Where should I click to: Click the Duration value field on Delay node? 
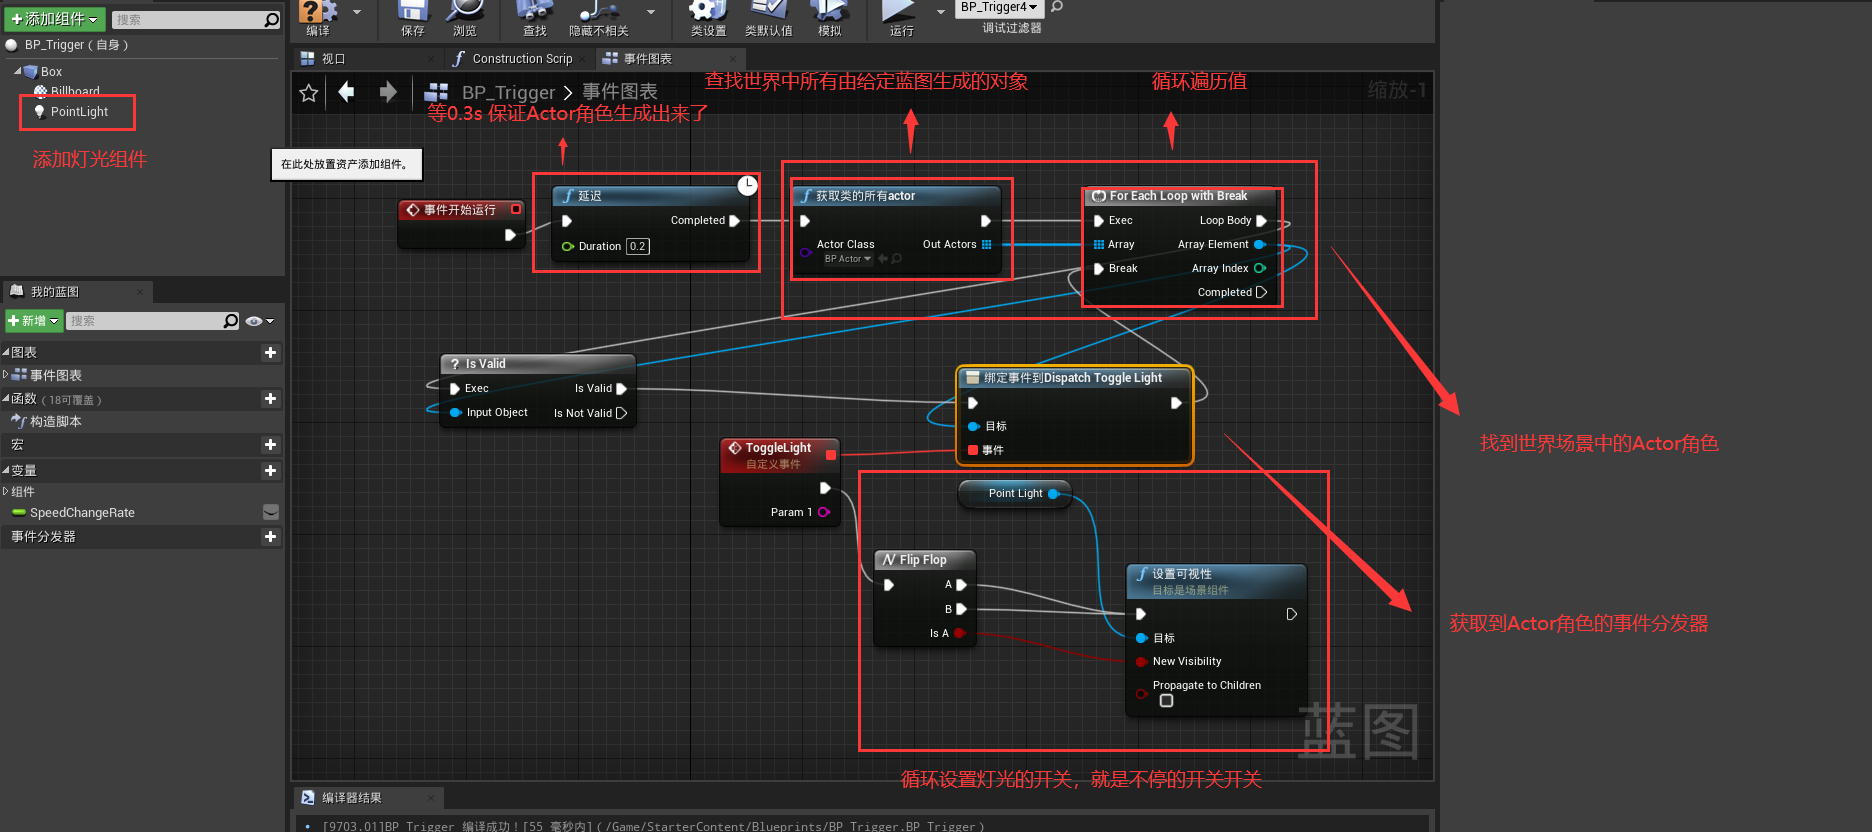[x=637, y=246]
